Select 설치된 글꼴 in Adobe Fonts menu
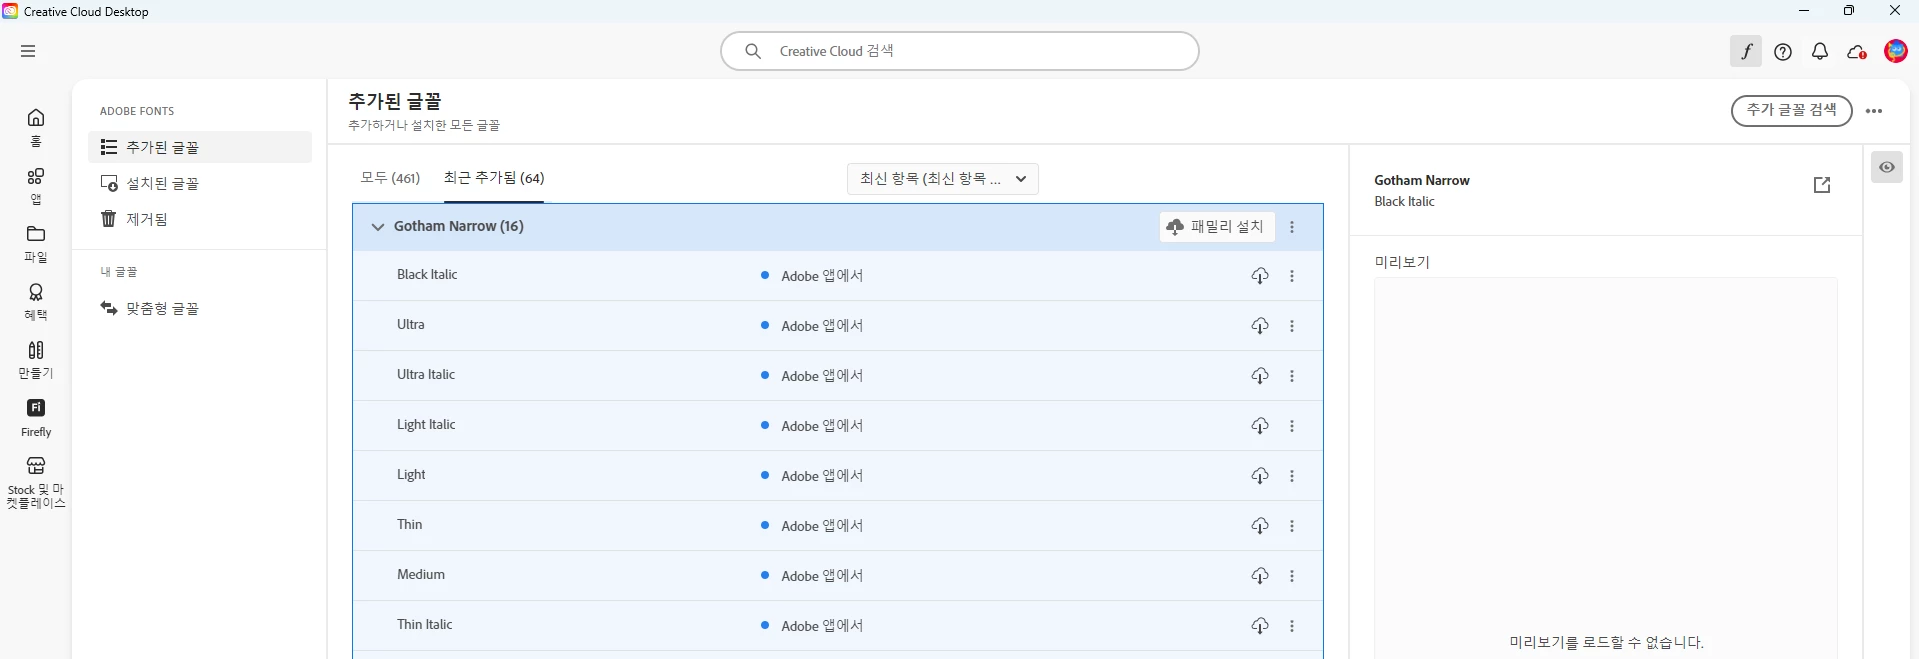 click(x=200, y=183)
